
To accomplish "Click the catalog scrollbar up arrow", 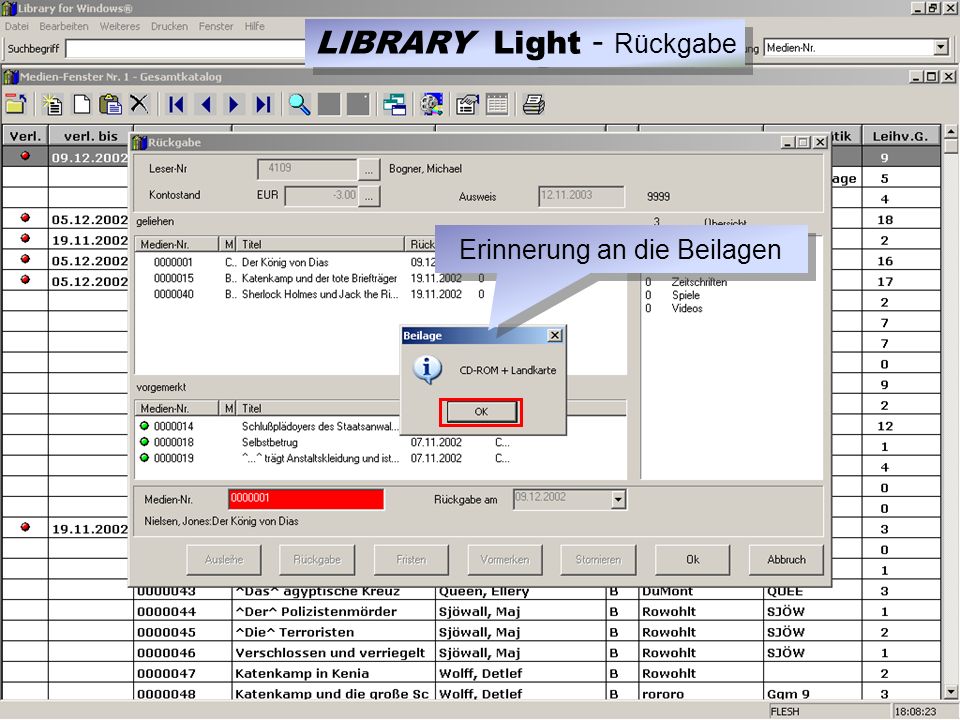I will coord(950,132).
